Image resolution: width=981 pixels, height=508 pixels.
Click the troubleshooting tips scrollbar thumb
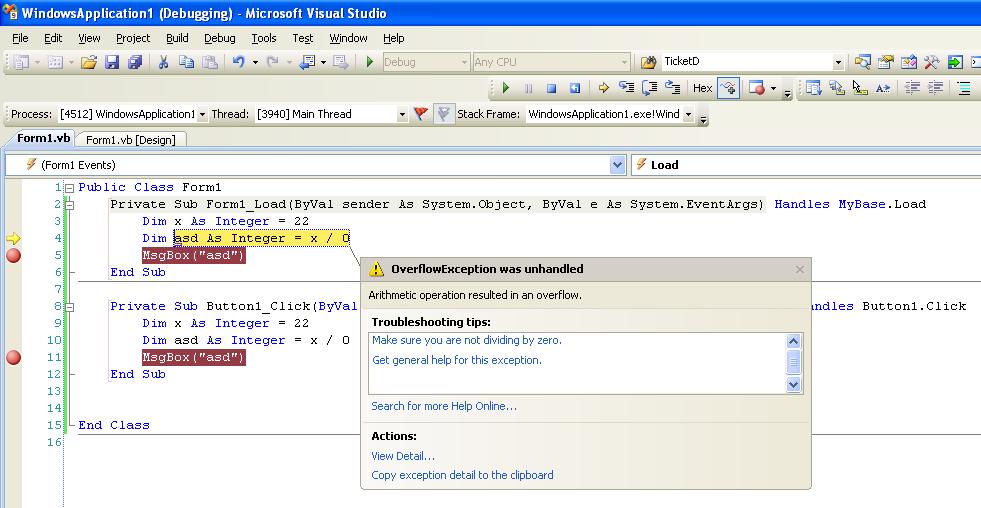point(793,362)
